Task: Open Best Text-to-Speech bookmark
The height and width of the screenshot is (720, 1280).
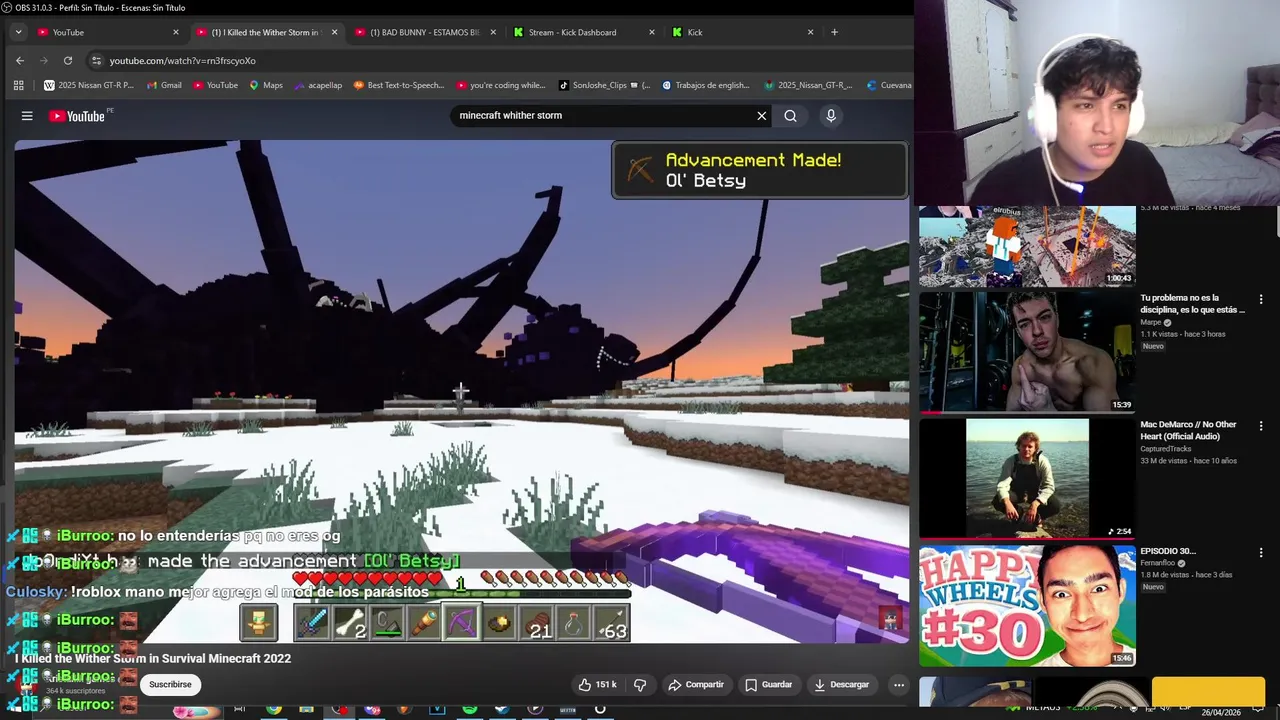Action: tap(398, 85)
